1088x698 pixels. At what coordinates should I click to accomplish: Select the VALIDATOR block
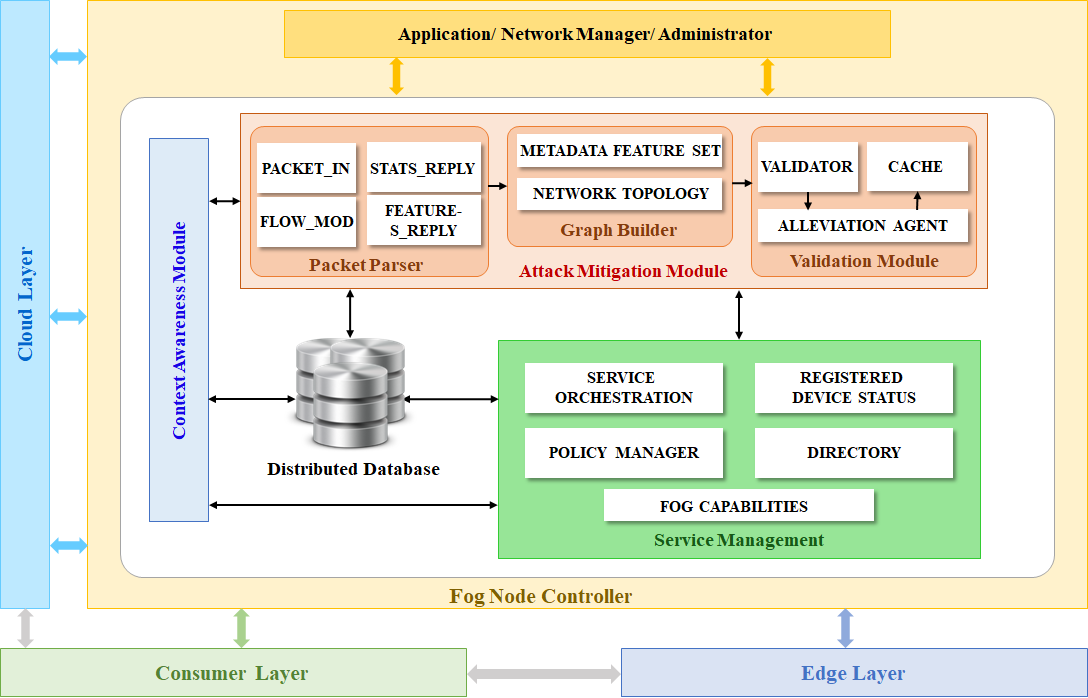806,166
